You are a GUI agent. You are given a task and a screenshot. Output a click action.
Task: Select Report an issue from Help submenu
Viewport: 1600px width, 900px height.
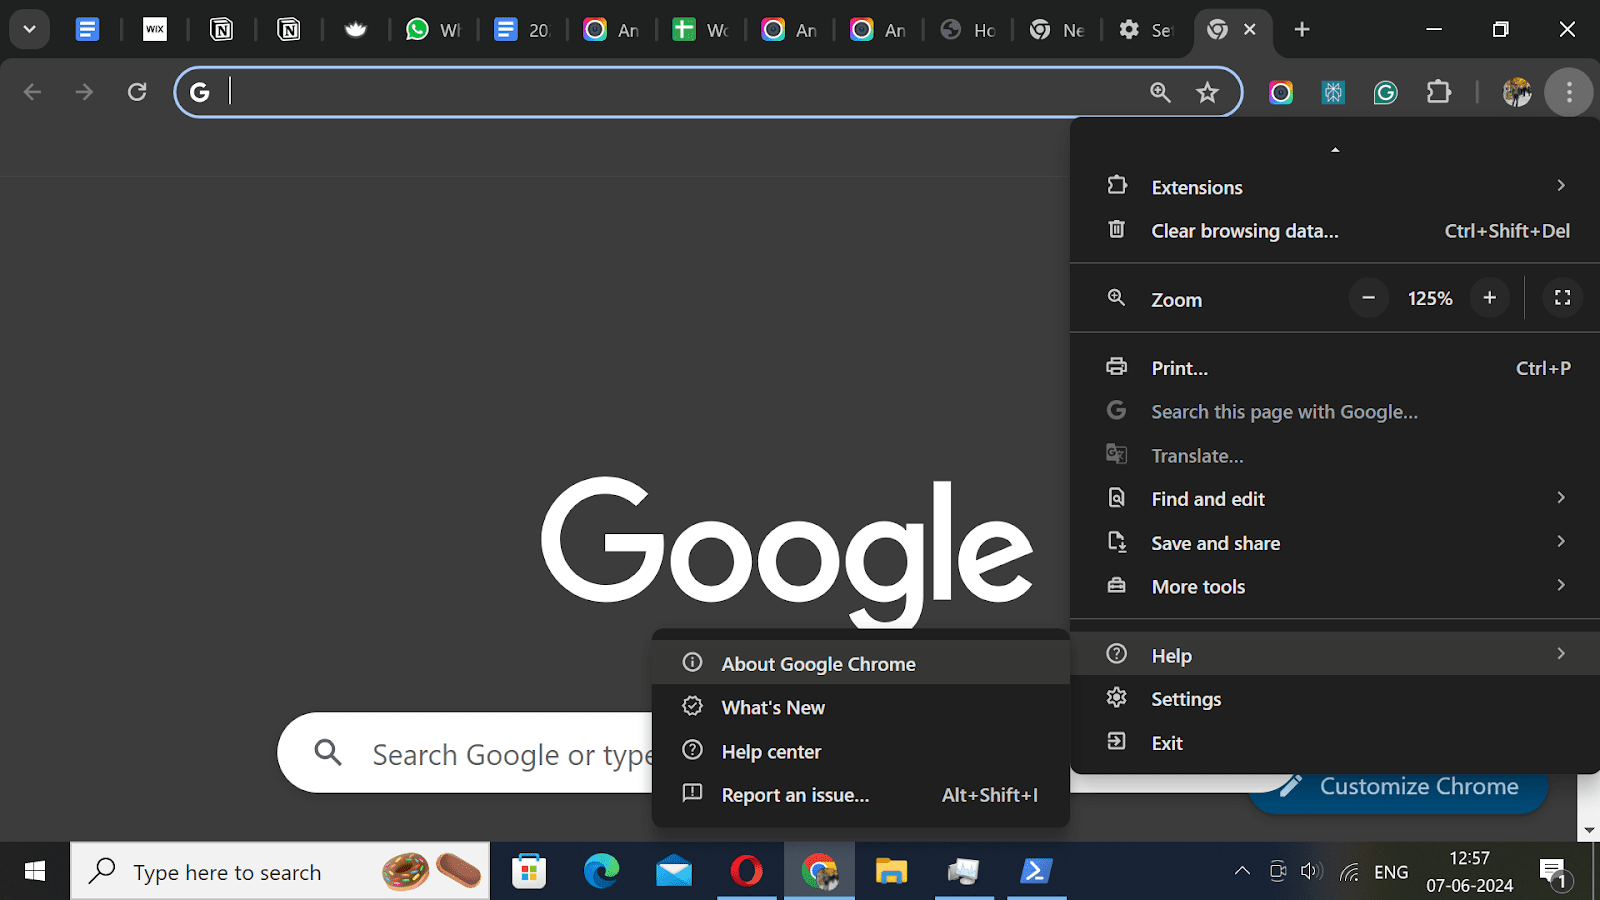[x=794, y=794]
